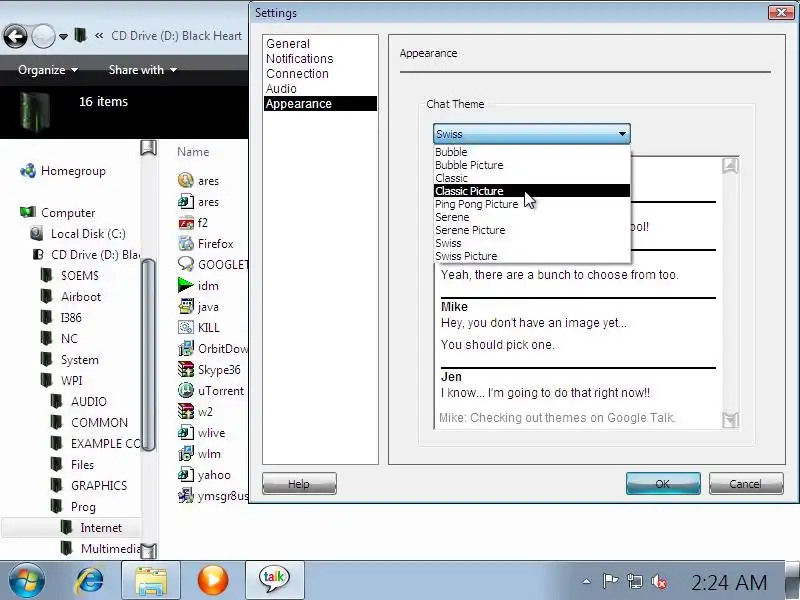Open Internet Explorer from taskbar
Image resolution: width=800 pixels, height=600 pixels.
click(90, 580)
